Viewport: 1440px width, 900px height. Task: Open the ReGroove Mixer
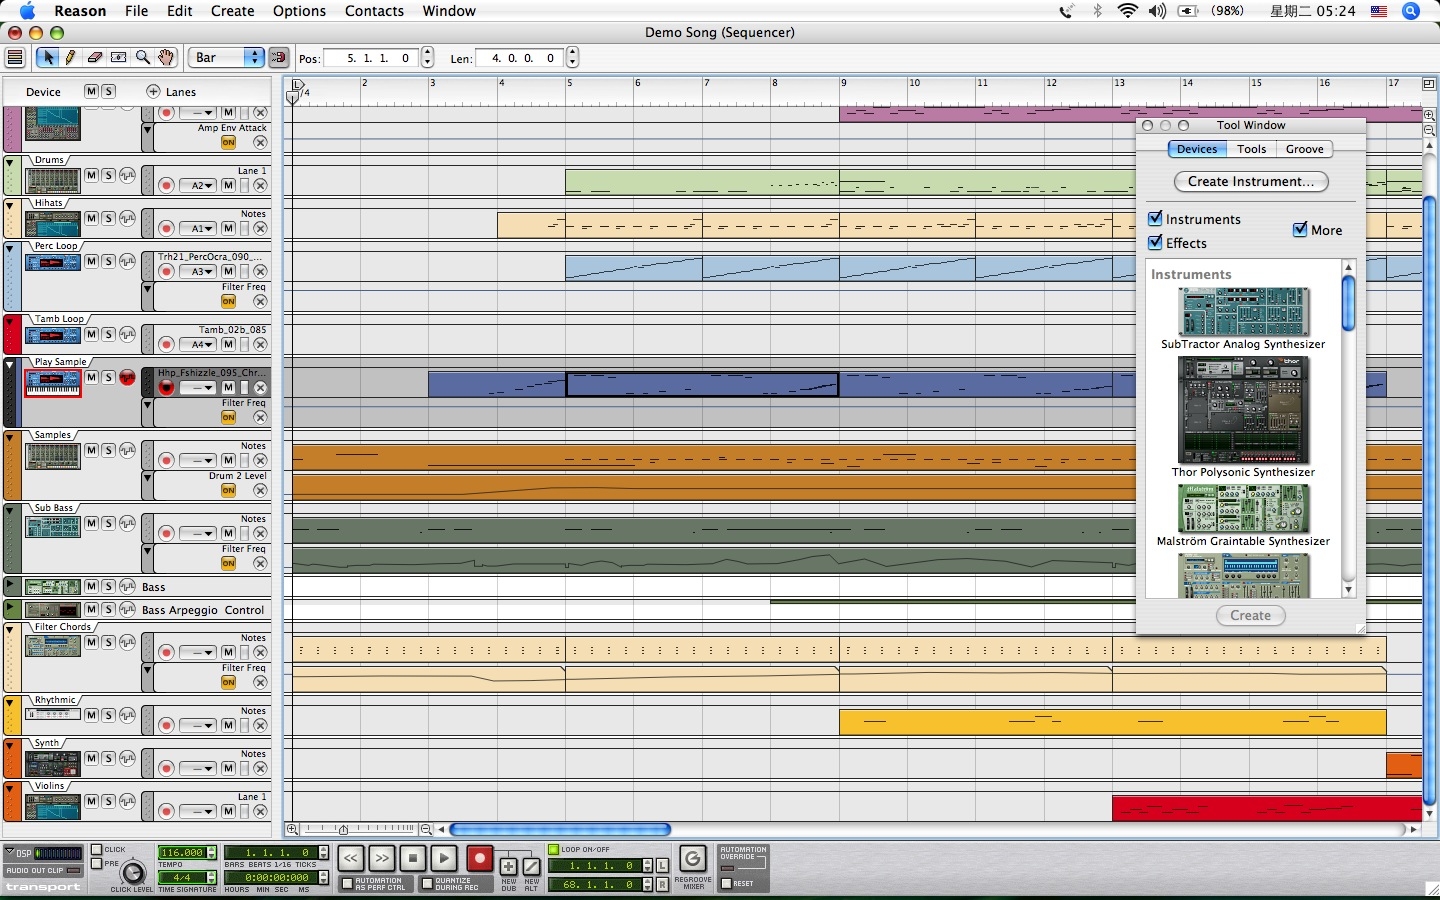point(692,859)
